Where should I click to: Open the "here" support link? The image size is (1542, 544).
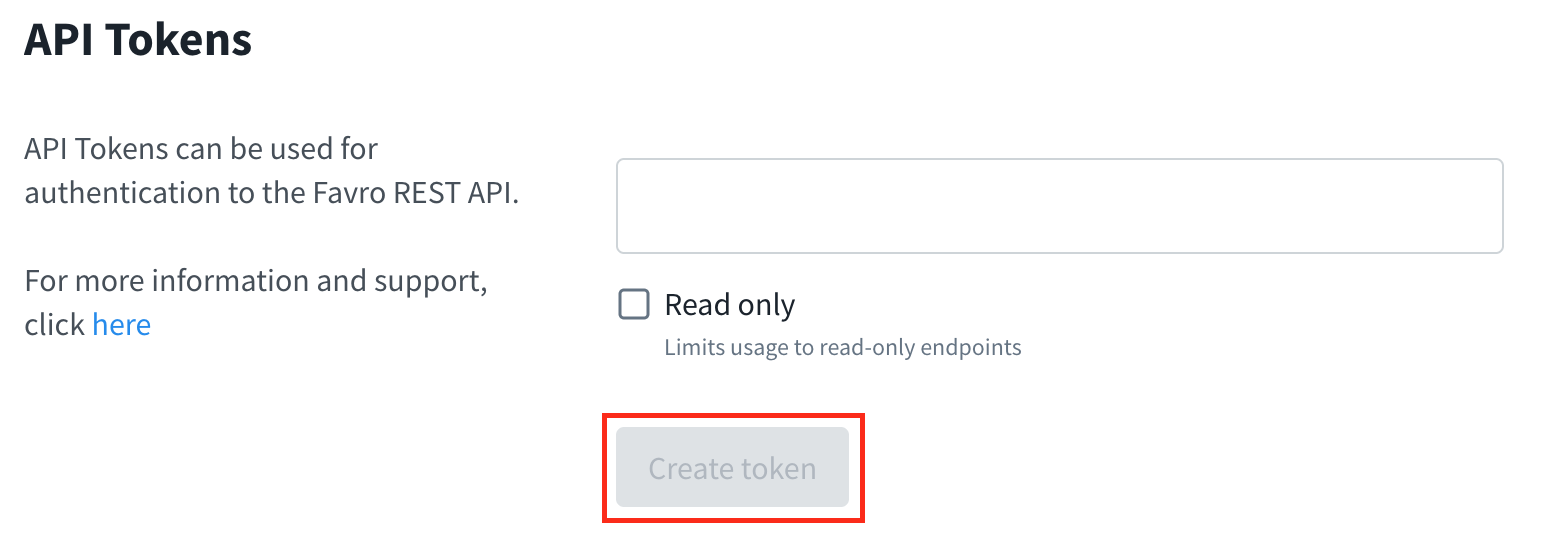[121, 325]
